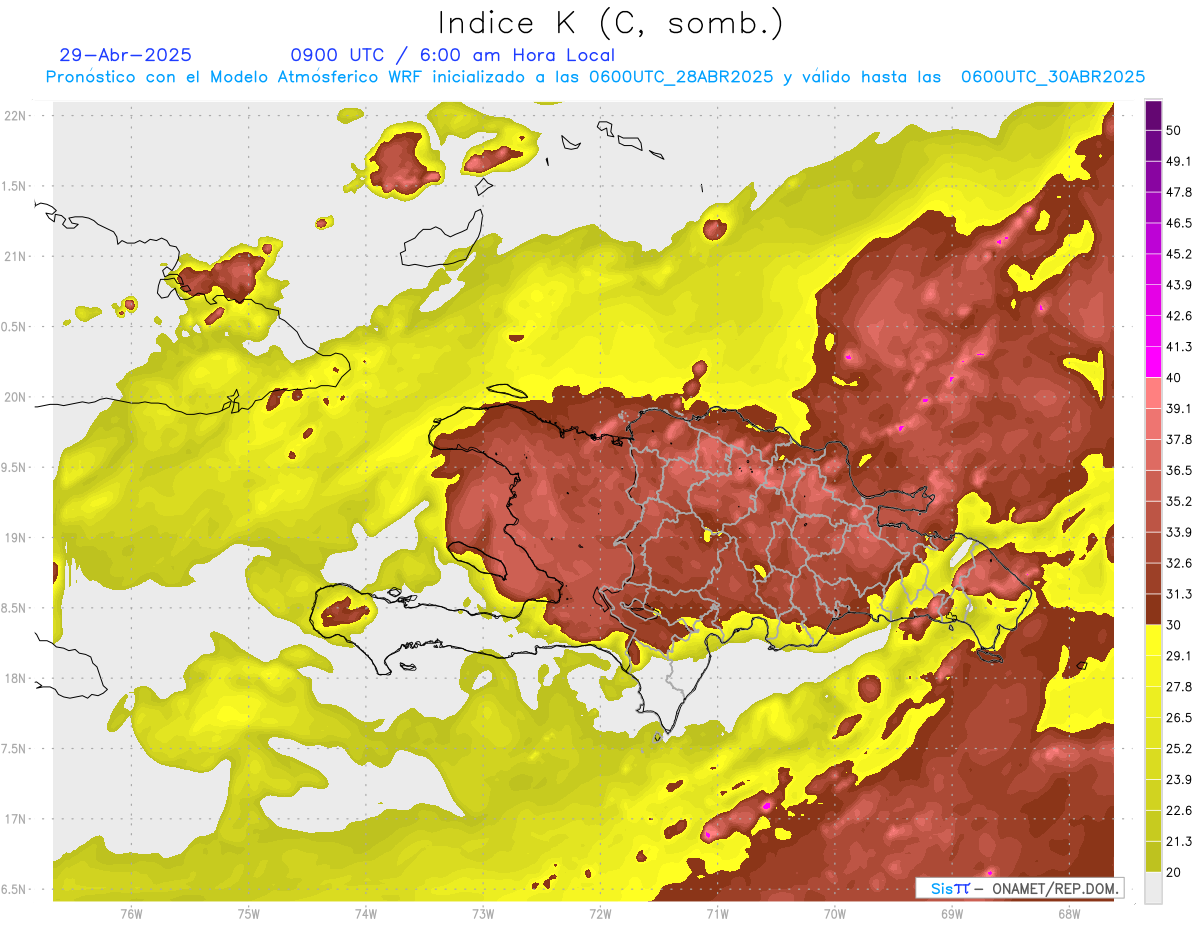Click latitude label '19N'
The height and width of the screenshot is (927, 1200).
(x=16, y=538)
